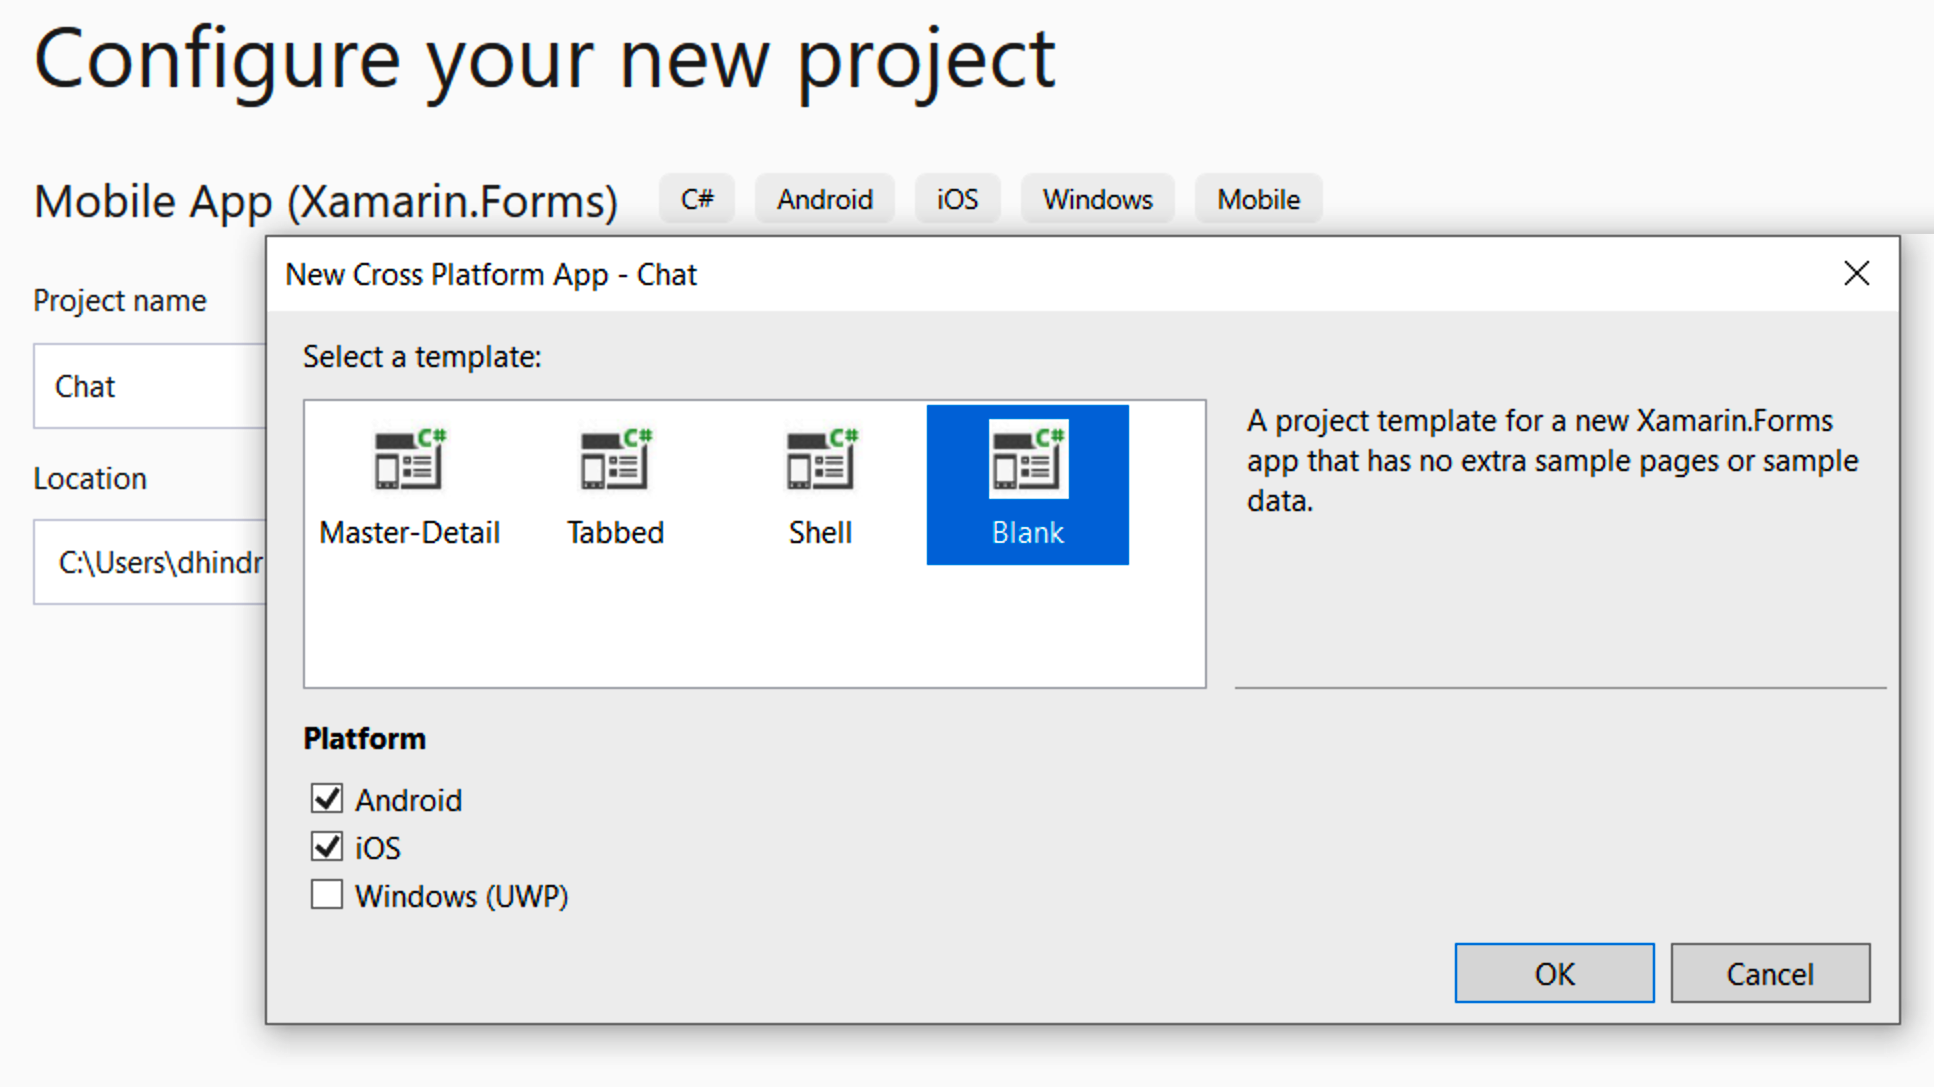Focus the Location path field

(x=150, y=562)
